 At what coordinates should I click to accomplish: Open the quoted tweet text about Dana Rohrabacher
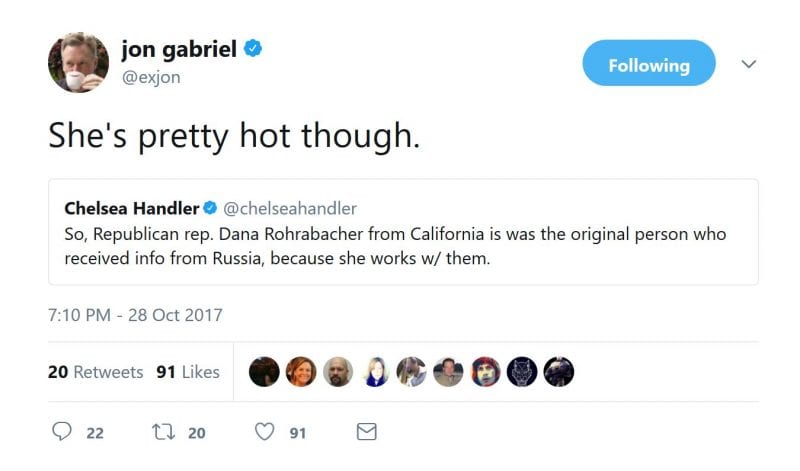[395, 247]
